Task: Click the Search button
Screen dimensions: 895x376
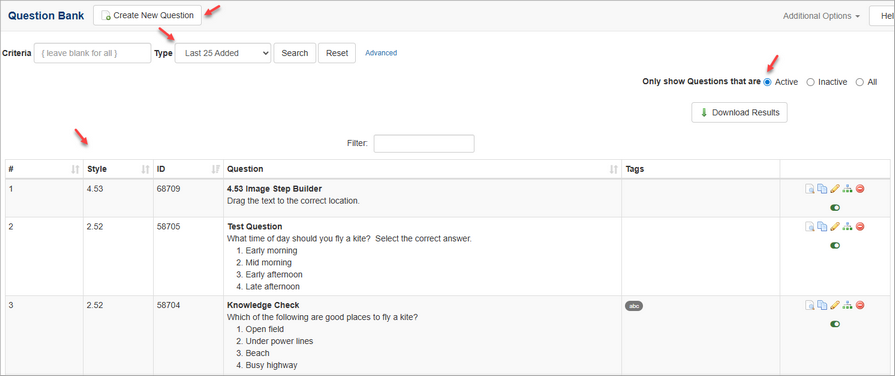Action: 295,53
